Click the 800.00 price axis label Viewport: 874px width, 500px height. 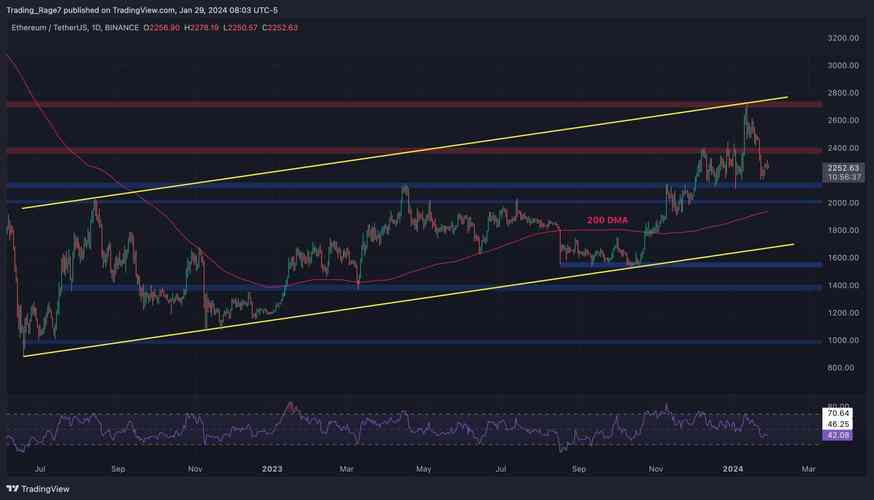(841, 367)
